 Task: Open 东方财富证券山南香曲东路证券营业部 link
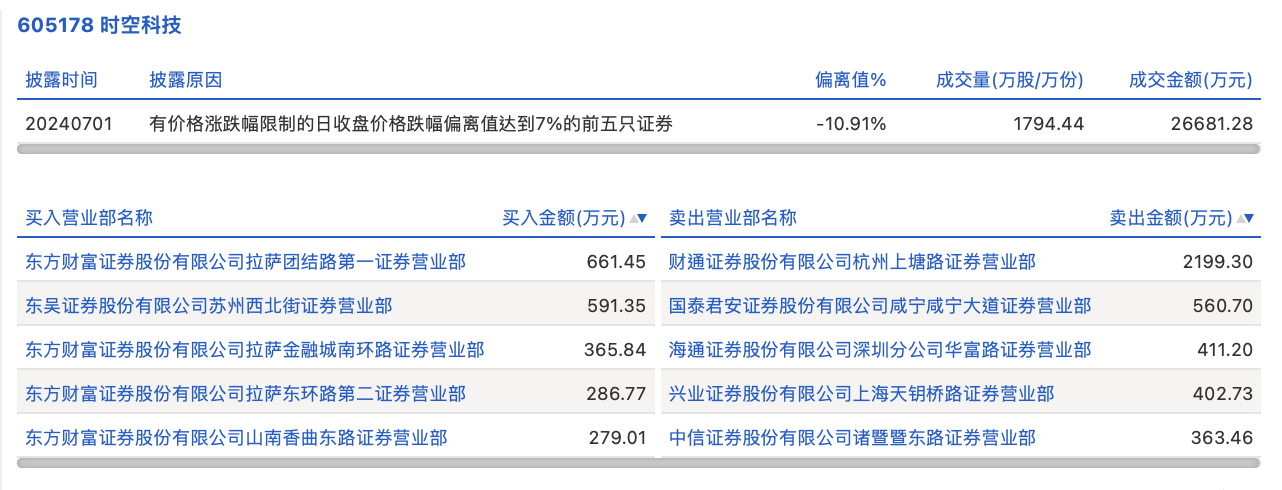point(236,438)
